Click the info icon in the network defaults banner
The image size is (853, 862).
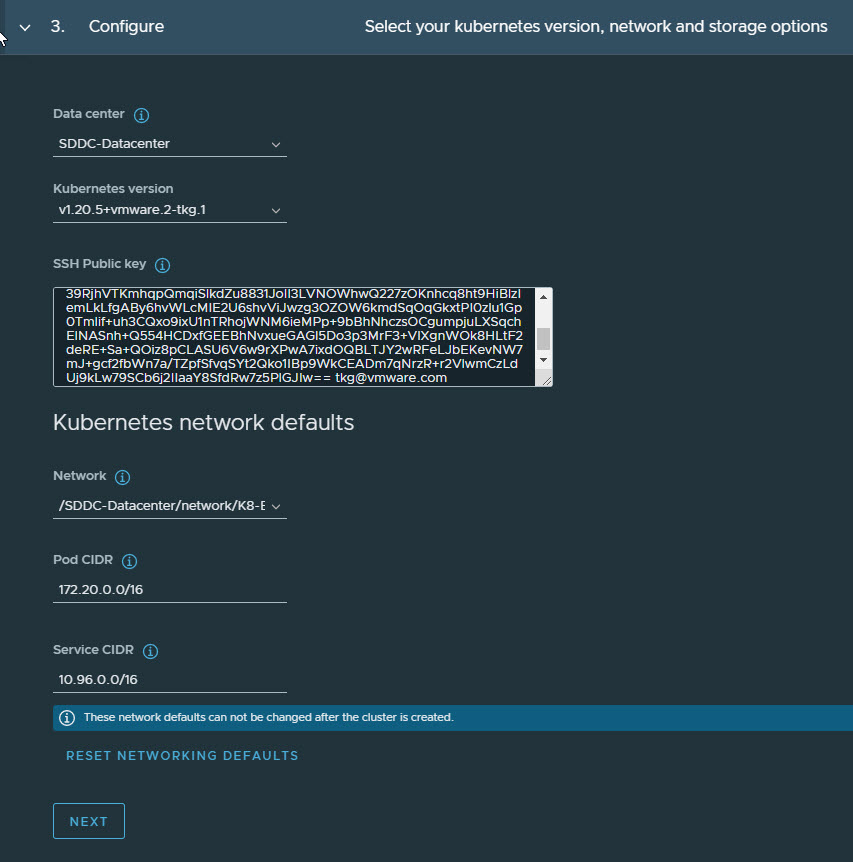(67, 718)
